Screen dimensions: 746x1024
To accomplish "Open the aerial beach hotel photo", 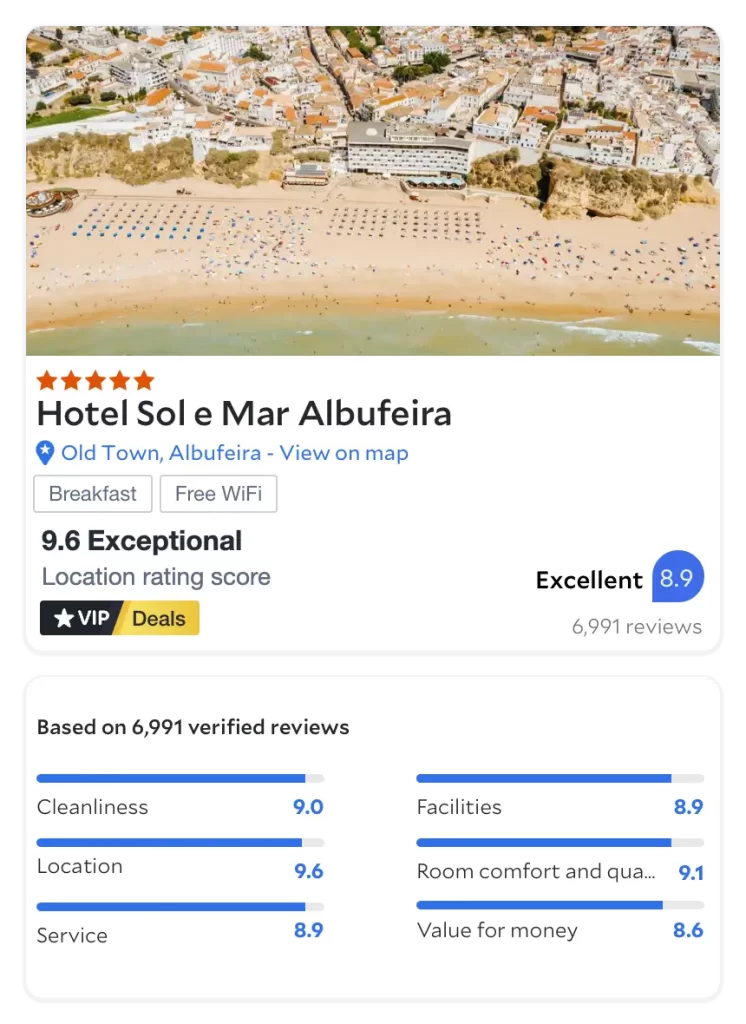I will tap(373, 190).
